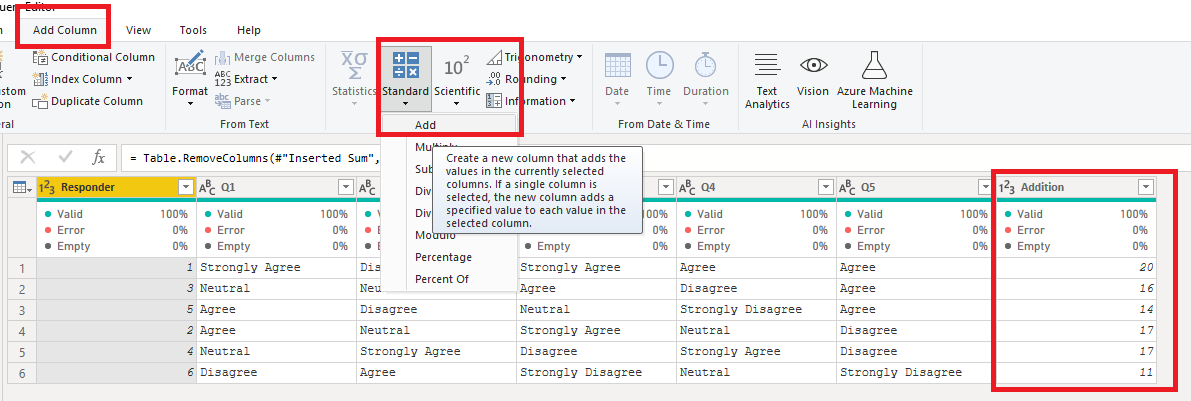
Task: Click the Date column tool
Action: tap(618, 78)
